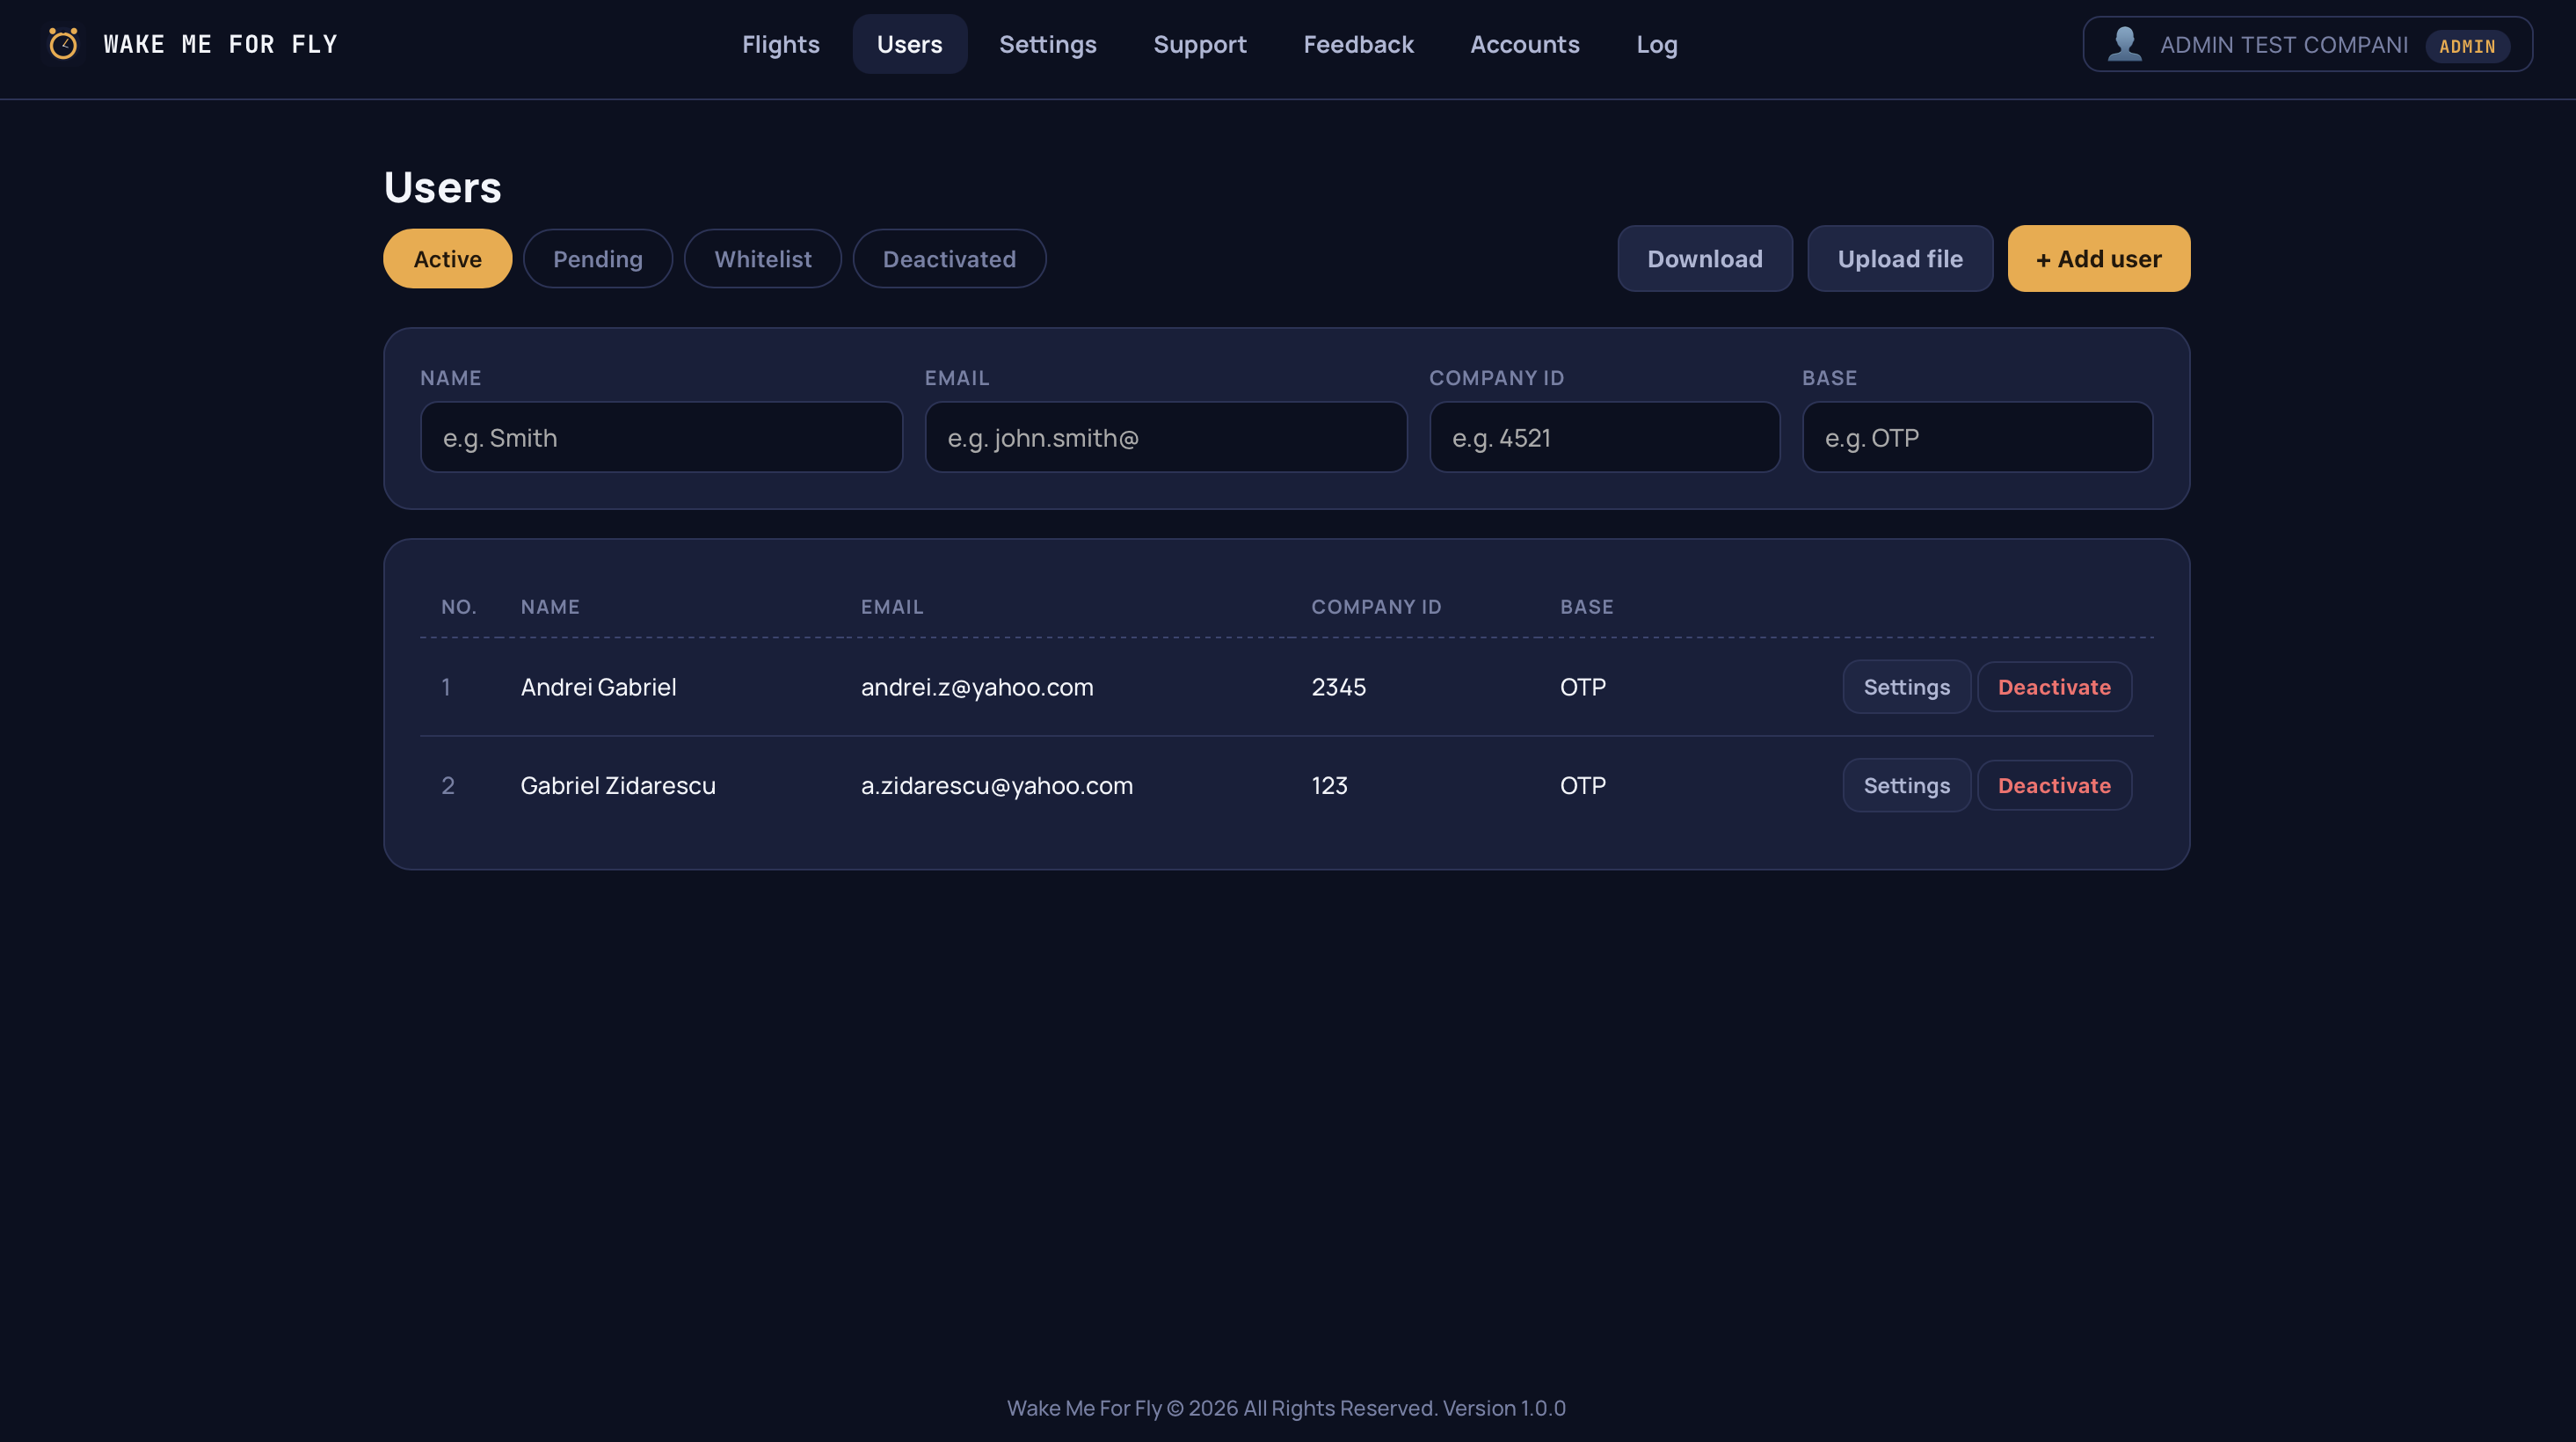Click the email andrei.z@yahoo.com

[x=977, y=687]
